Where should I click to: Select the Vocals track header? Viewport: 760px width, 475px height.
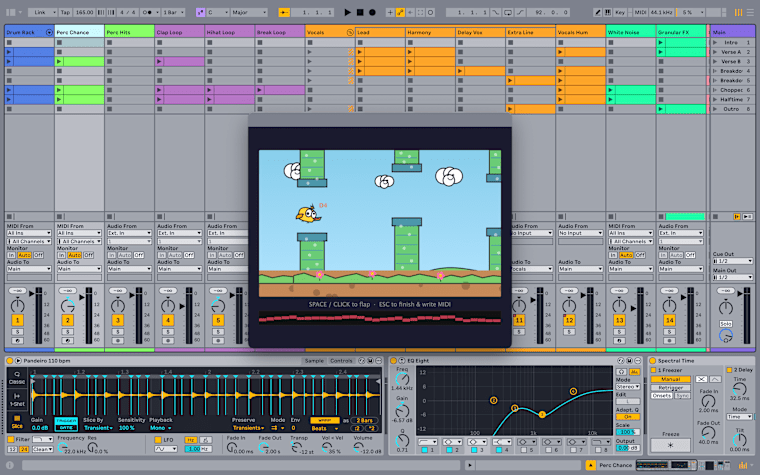click(x=330, y=32)
